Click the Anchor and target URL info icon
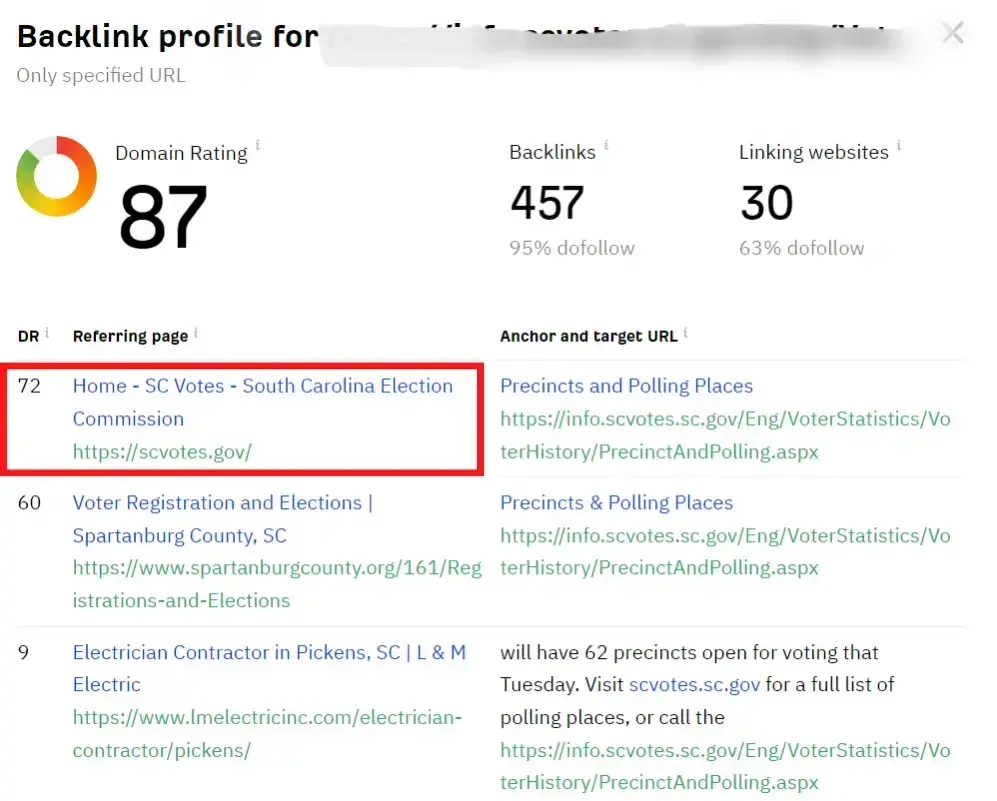This screenshot has width=997, height=801. pyautogui.click(x=686, y=333)
